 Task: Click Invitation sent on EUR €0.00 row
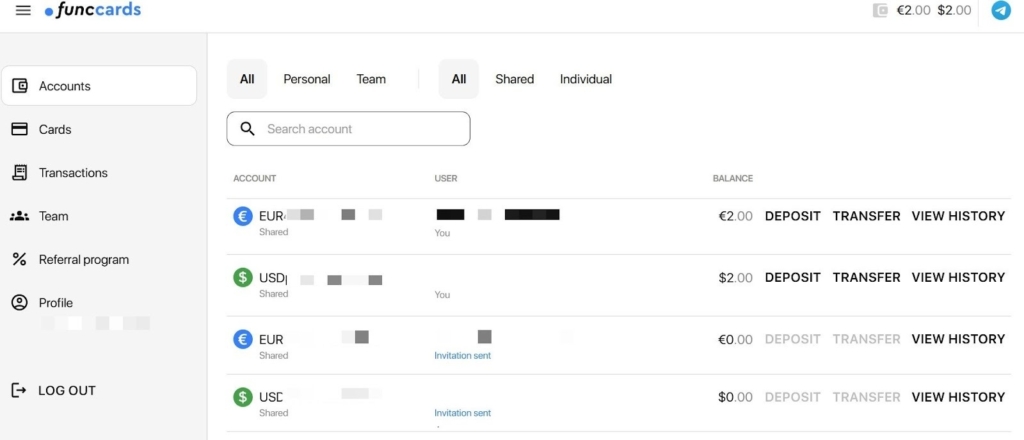click(x=462, y=356)
